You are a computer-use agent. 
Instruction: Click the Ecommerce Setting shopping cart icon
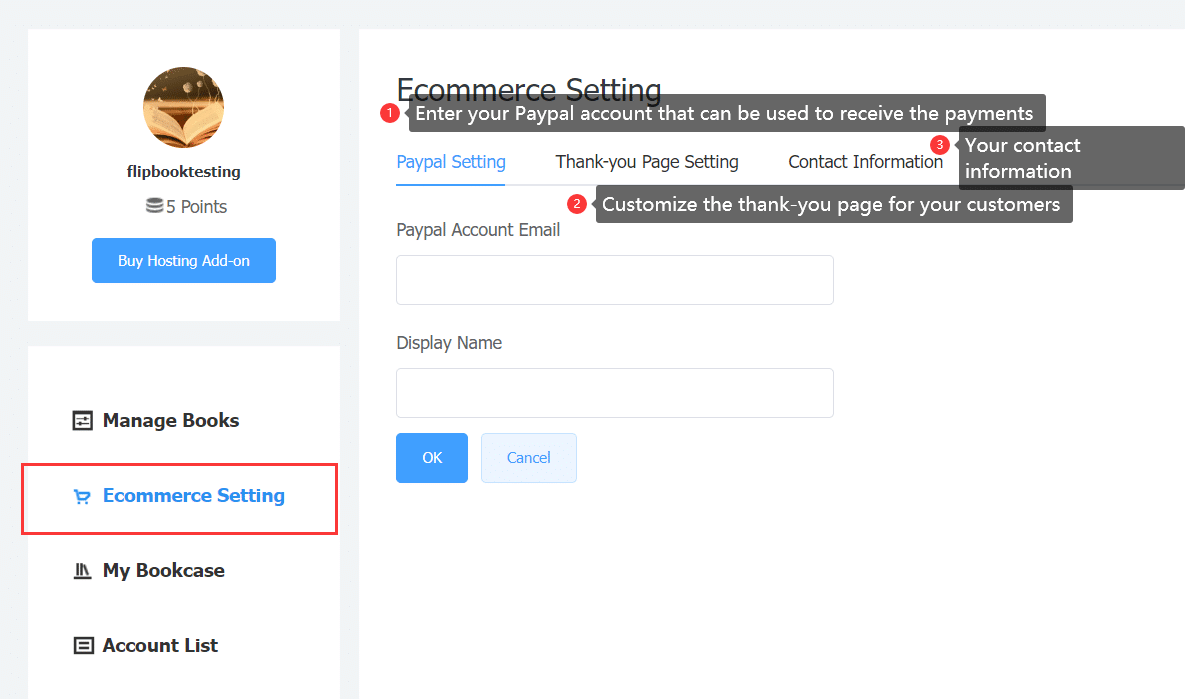coord(82,496)
